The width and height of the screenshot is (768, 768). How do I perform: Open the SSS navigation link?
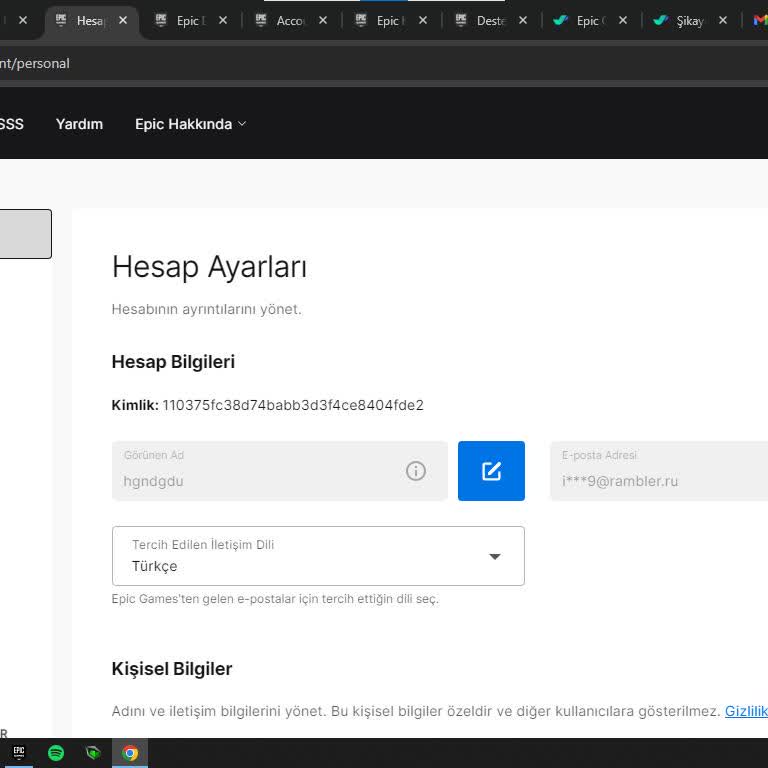click(x=11, y=124)
